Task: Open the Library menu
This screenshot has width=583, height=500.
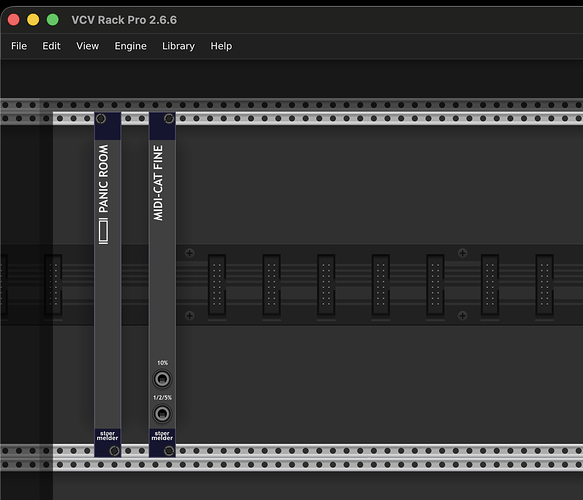Action: [178, 46]
